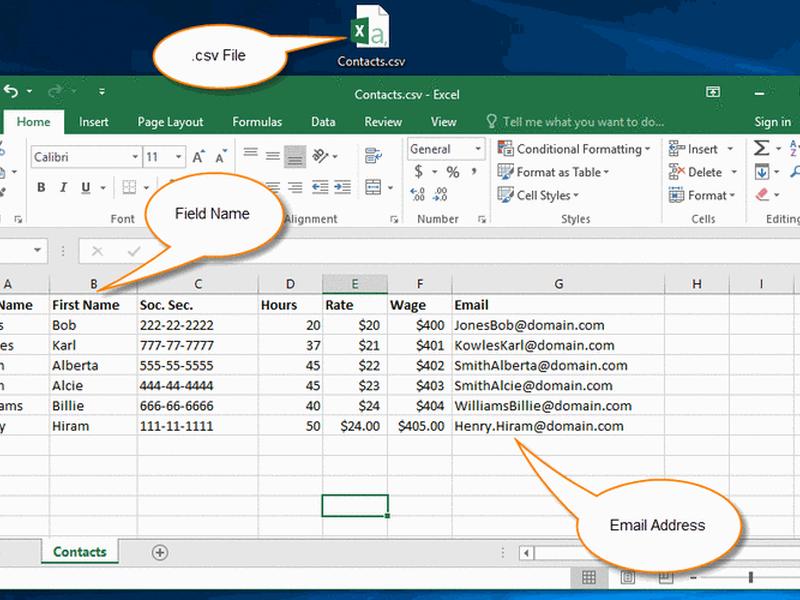Click the Fill down-arrow icon in Editing
The width and height of the screenshot is (800, 600).
762,172
